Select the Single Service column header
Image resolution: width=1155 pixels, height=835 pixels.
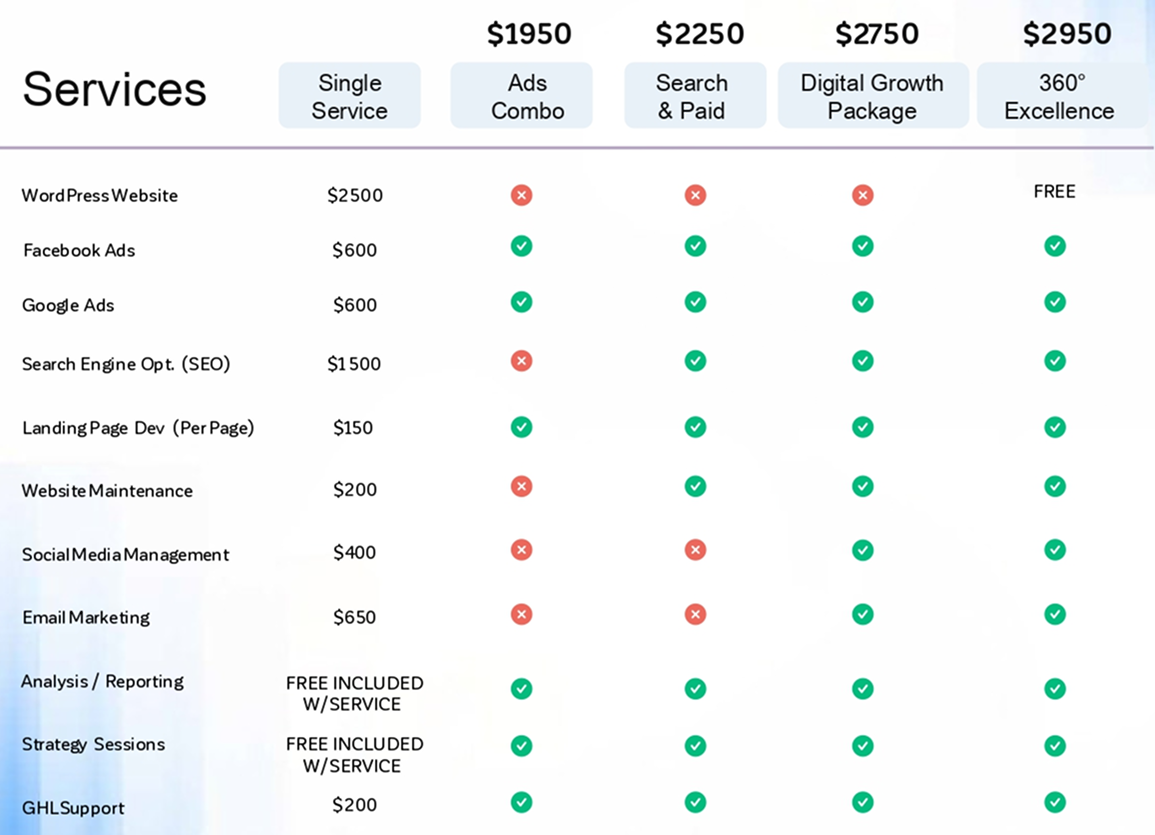(x=350, y=96)
